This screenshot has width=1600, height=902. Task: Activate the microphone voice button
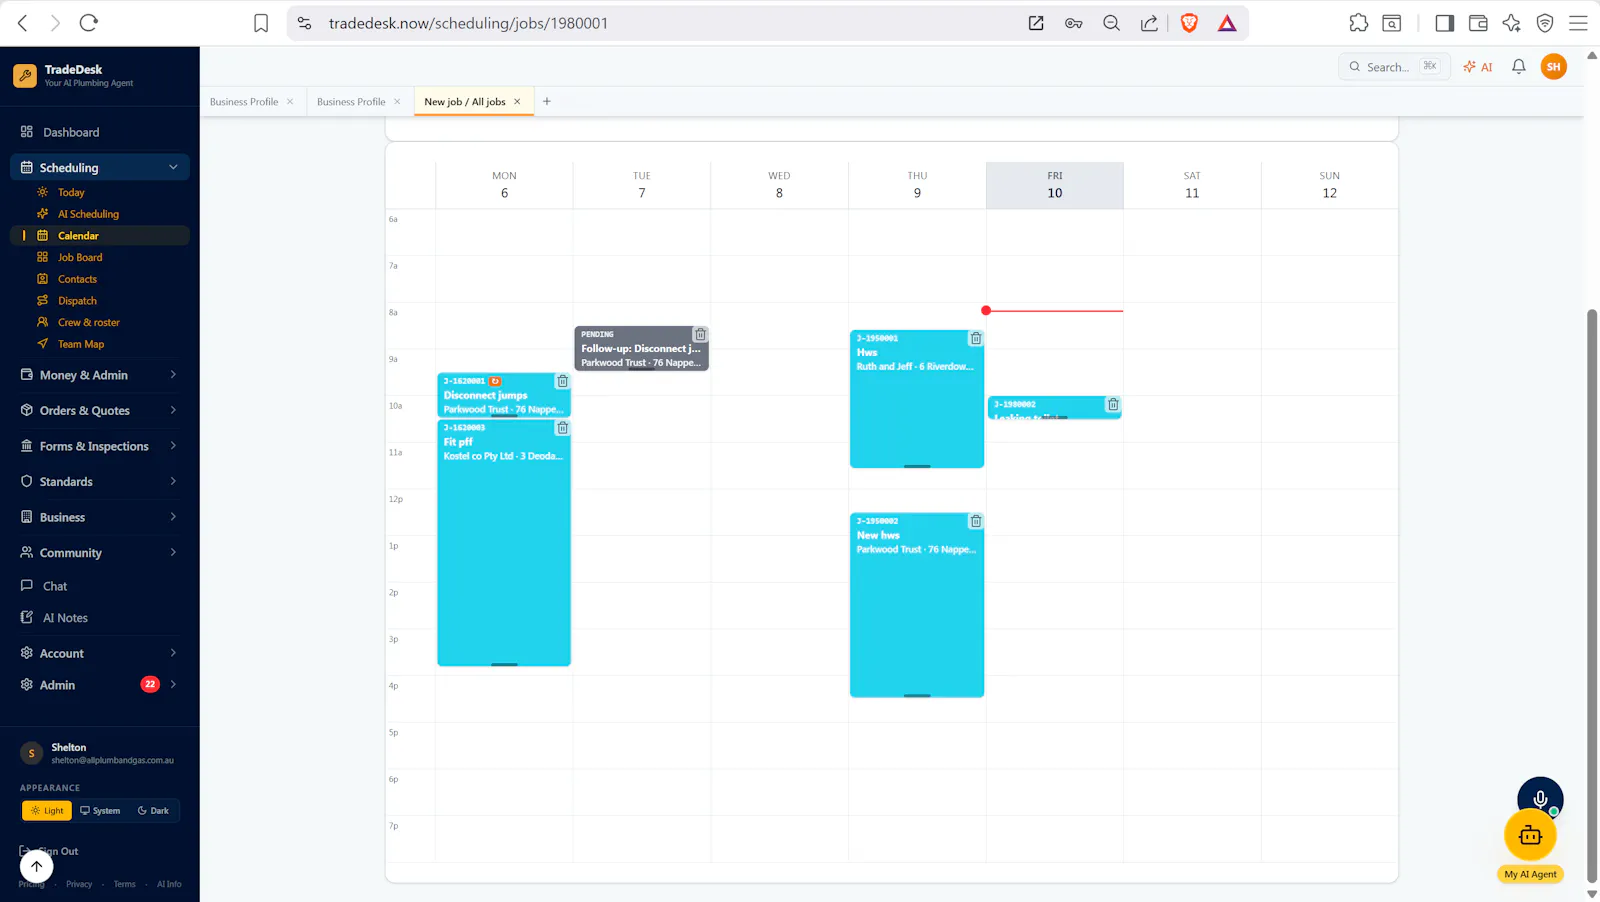(1540, 798)
